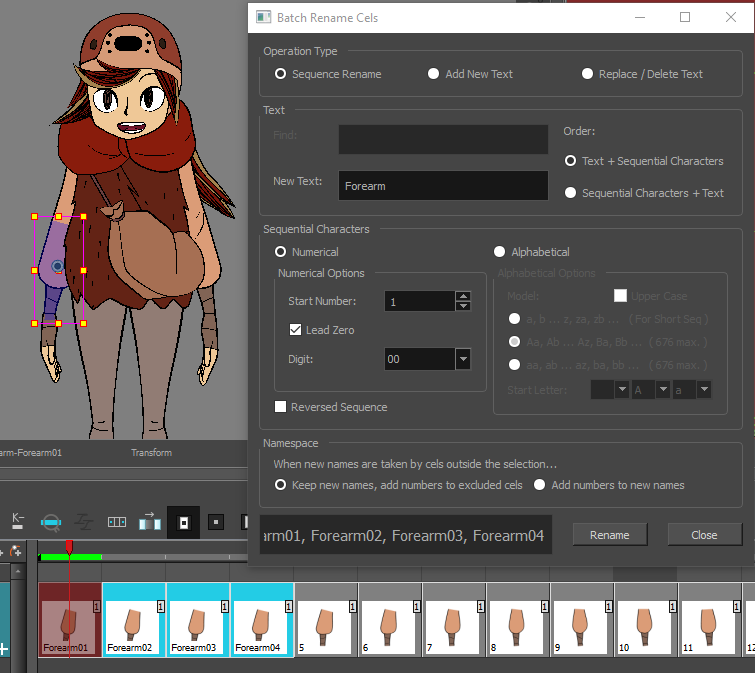Select Aa, Ab ... Az 676 max model

pyautogui.click(x=514, y=342)
